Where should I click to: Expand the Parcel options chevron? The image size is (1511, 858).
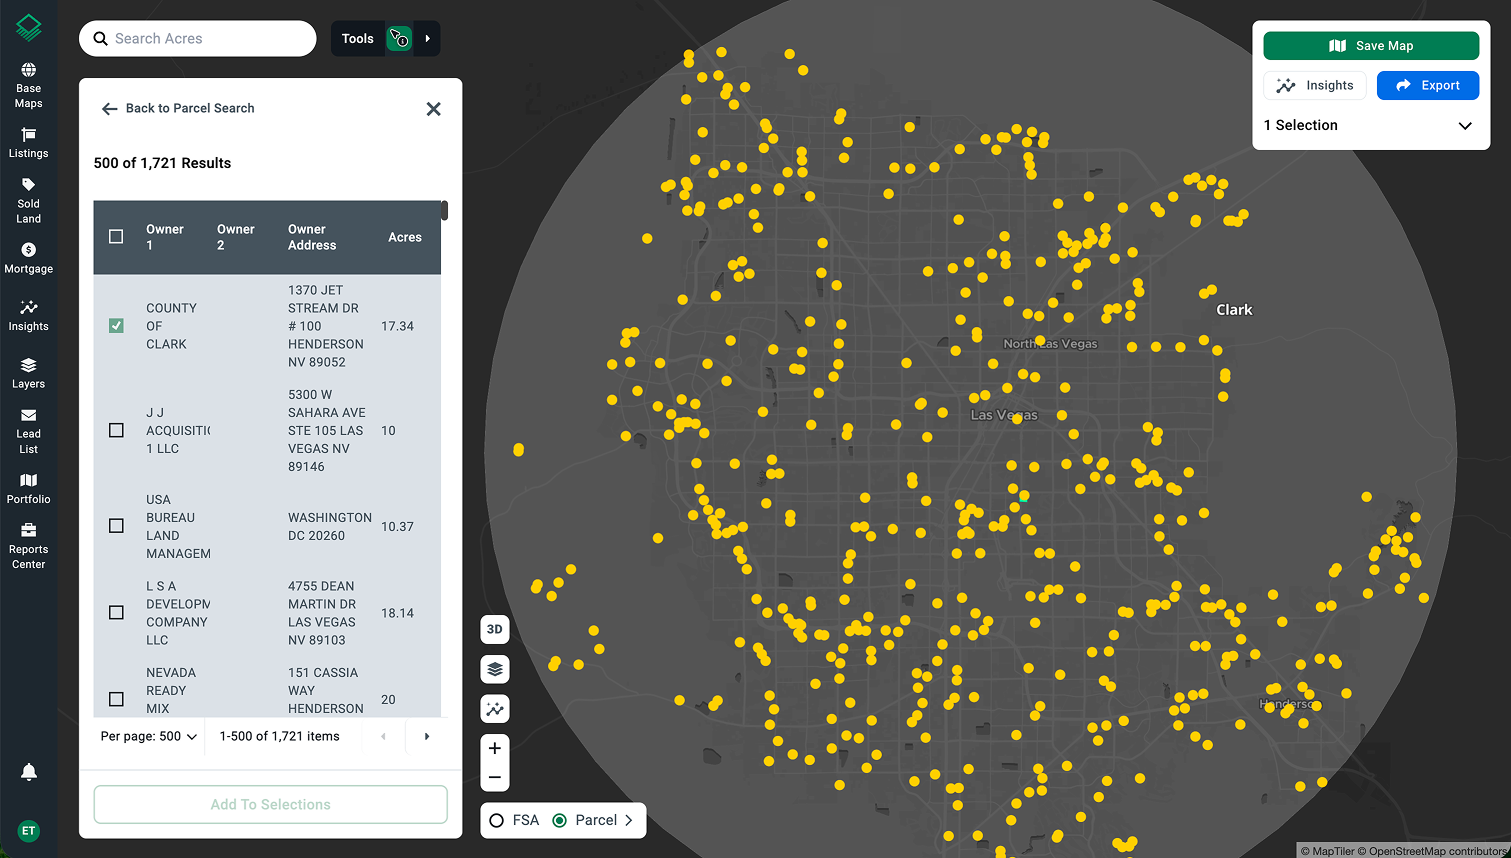629,821
